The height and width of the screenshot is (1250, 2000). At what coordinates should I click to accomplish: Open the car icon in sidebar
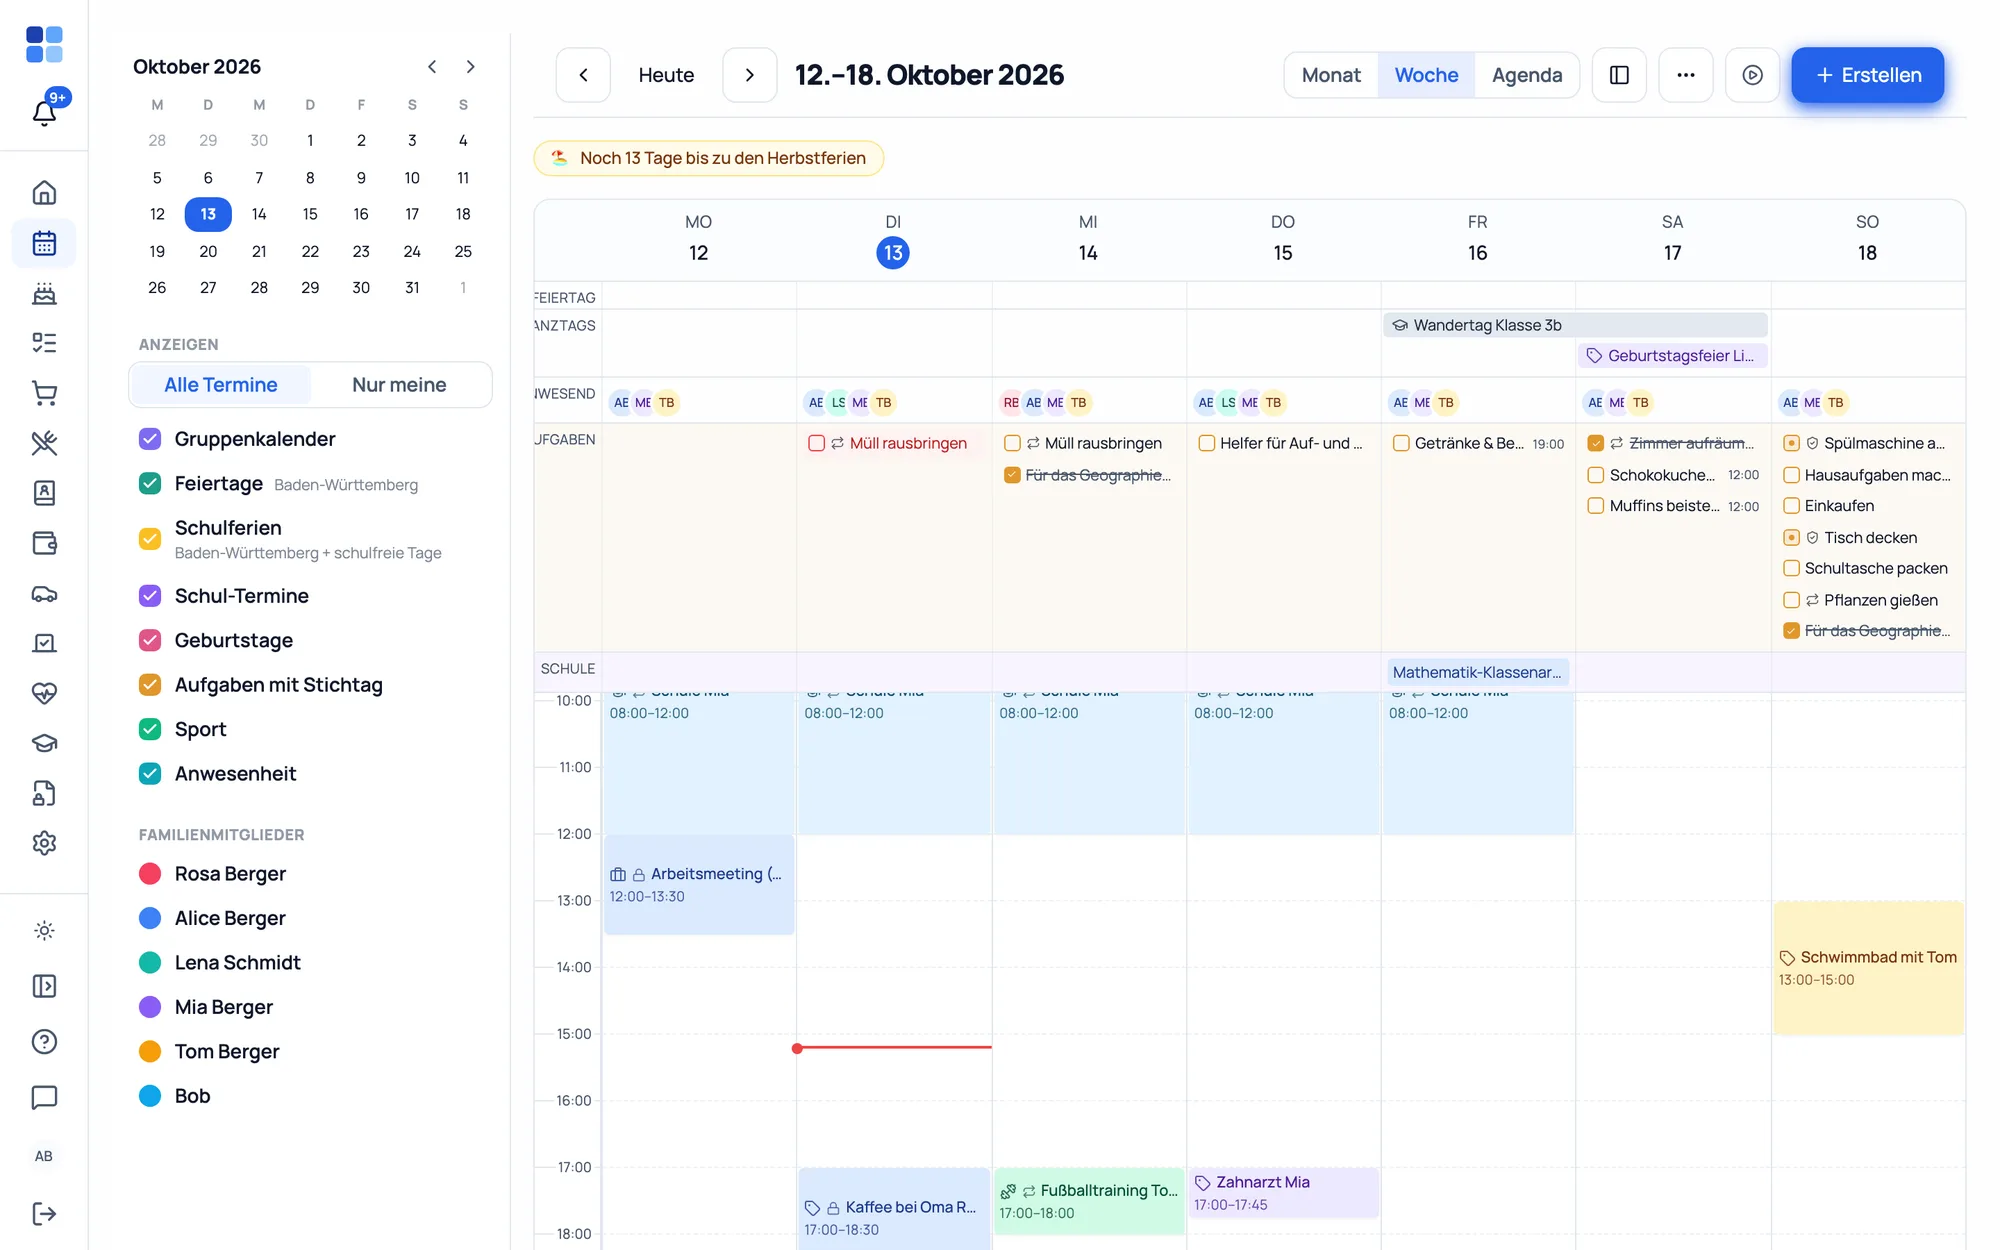click(44, 593)
